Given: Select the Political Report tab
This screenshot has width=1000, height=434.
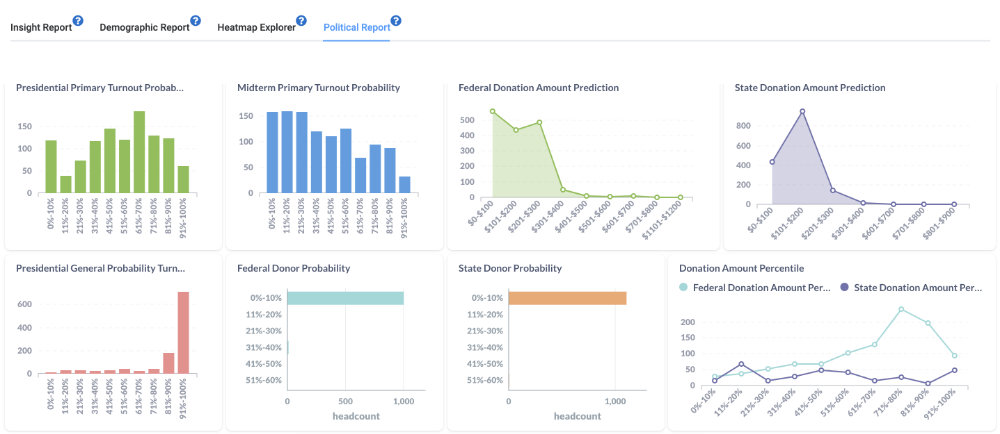Looking at the screenshot, I should click(x=356, y=27).
